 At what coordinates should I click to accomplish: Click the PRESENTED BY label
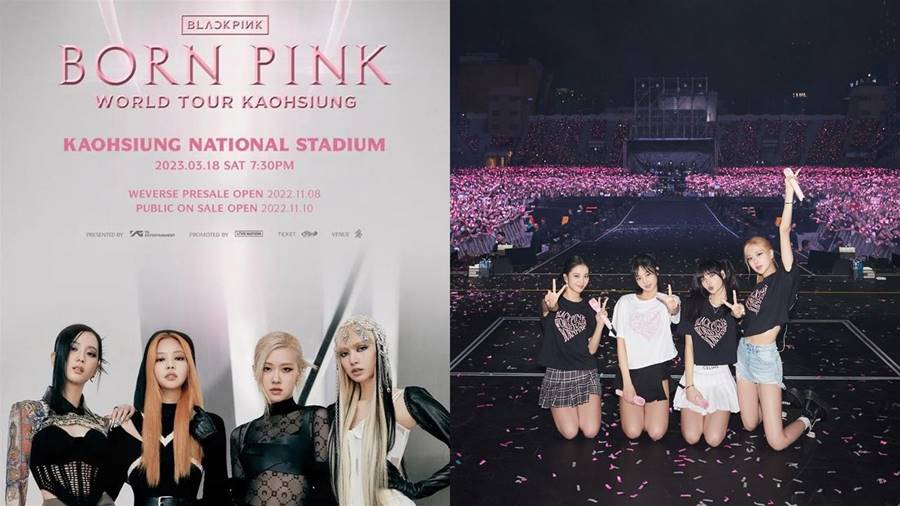coord(104,235)
